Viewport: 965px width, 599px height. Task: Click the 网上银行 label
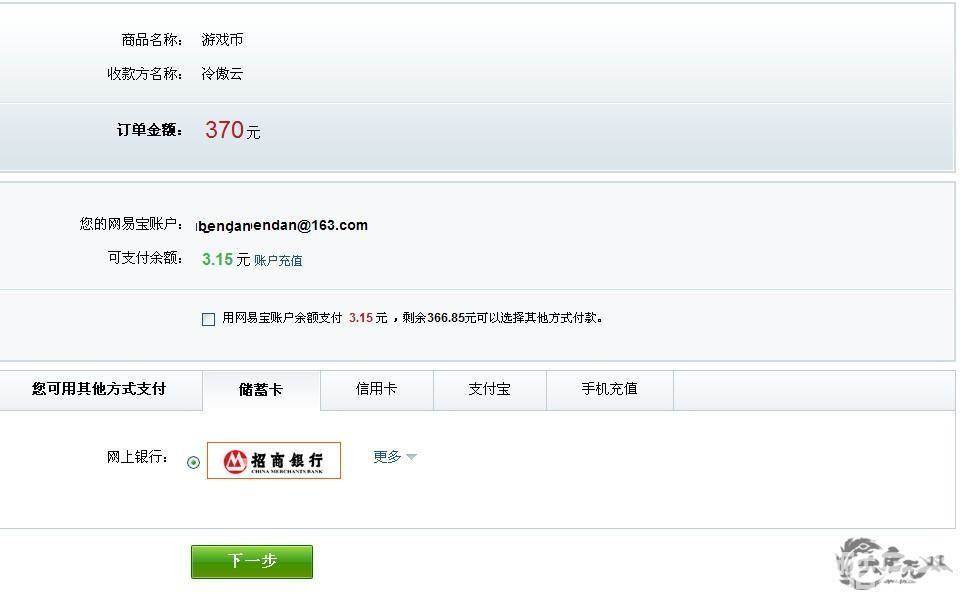pos(137,457)
